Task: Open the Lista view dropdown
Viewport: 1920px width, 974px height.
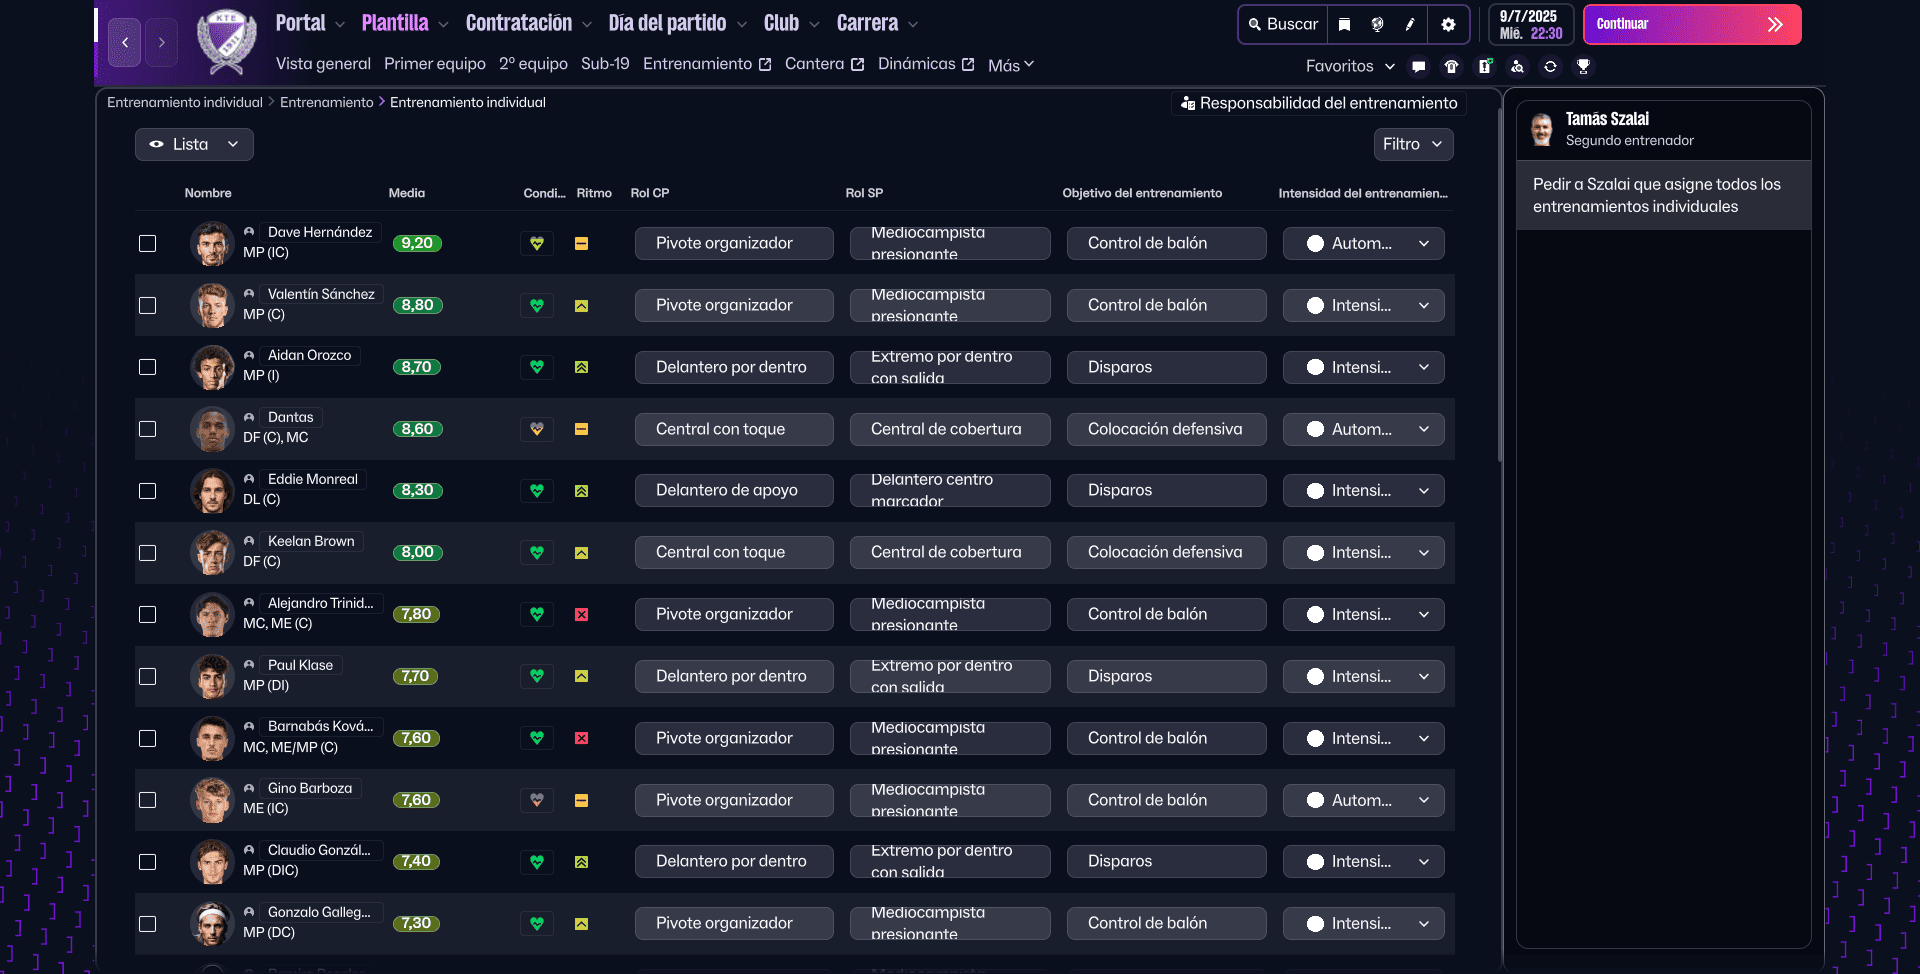Action: [x=194, y=145]
